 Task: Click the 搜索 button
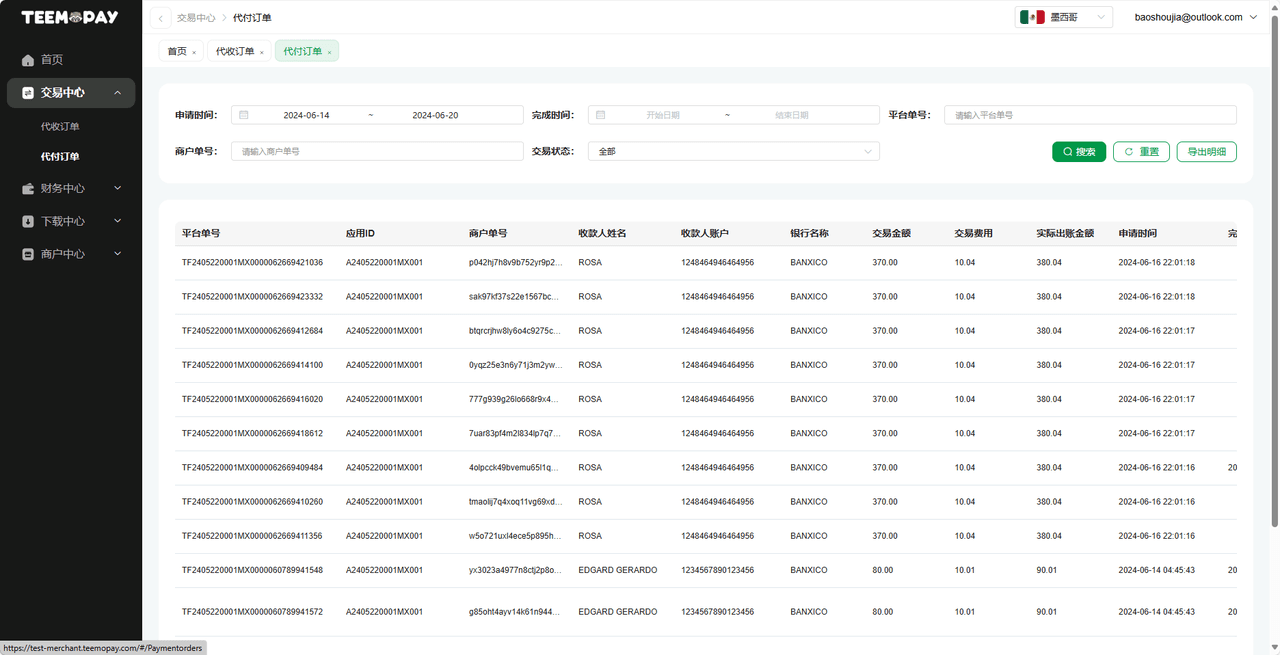click(1079, 152)
